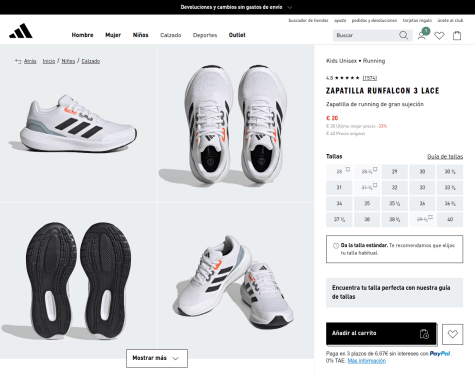This screenshot has height=380, width=475.
Task: Click the Zapatilla Runfalcon 3 Lace title
Action: point(382,91)
